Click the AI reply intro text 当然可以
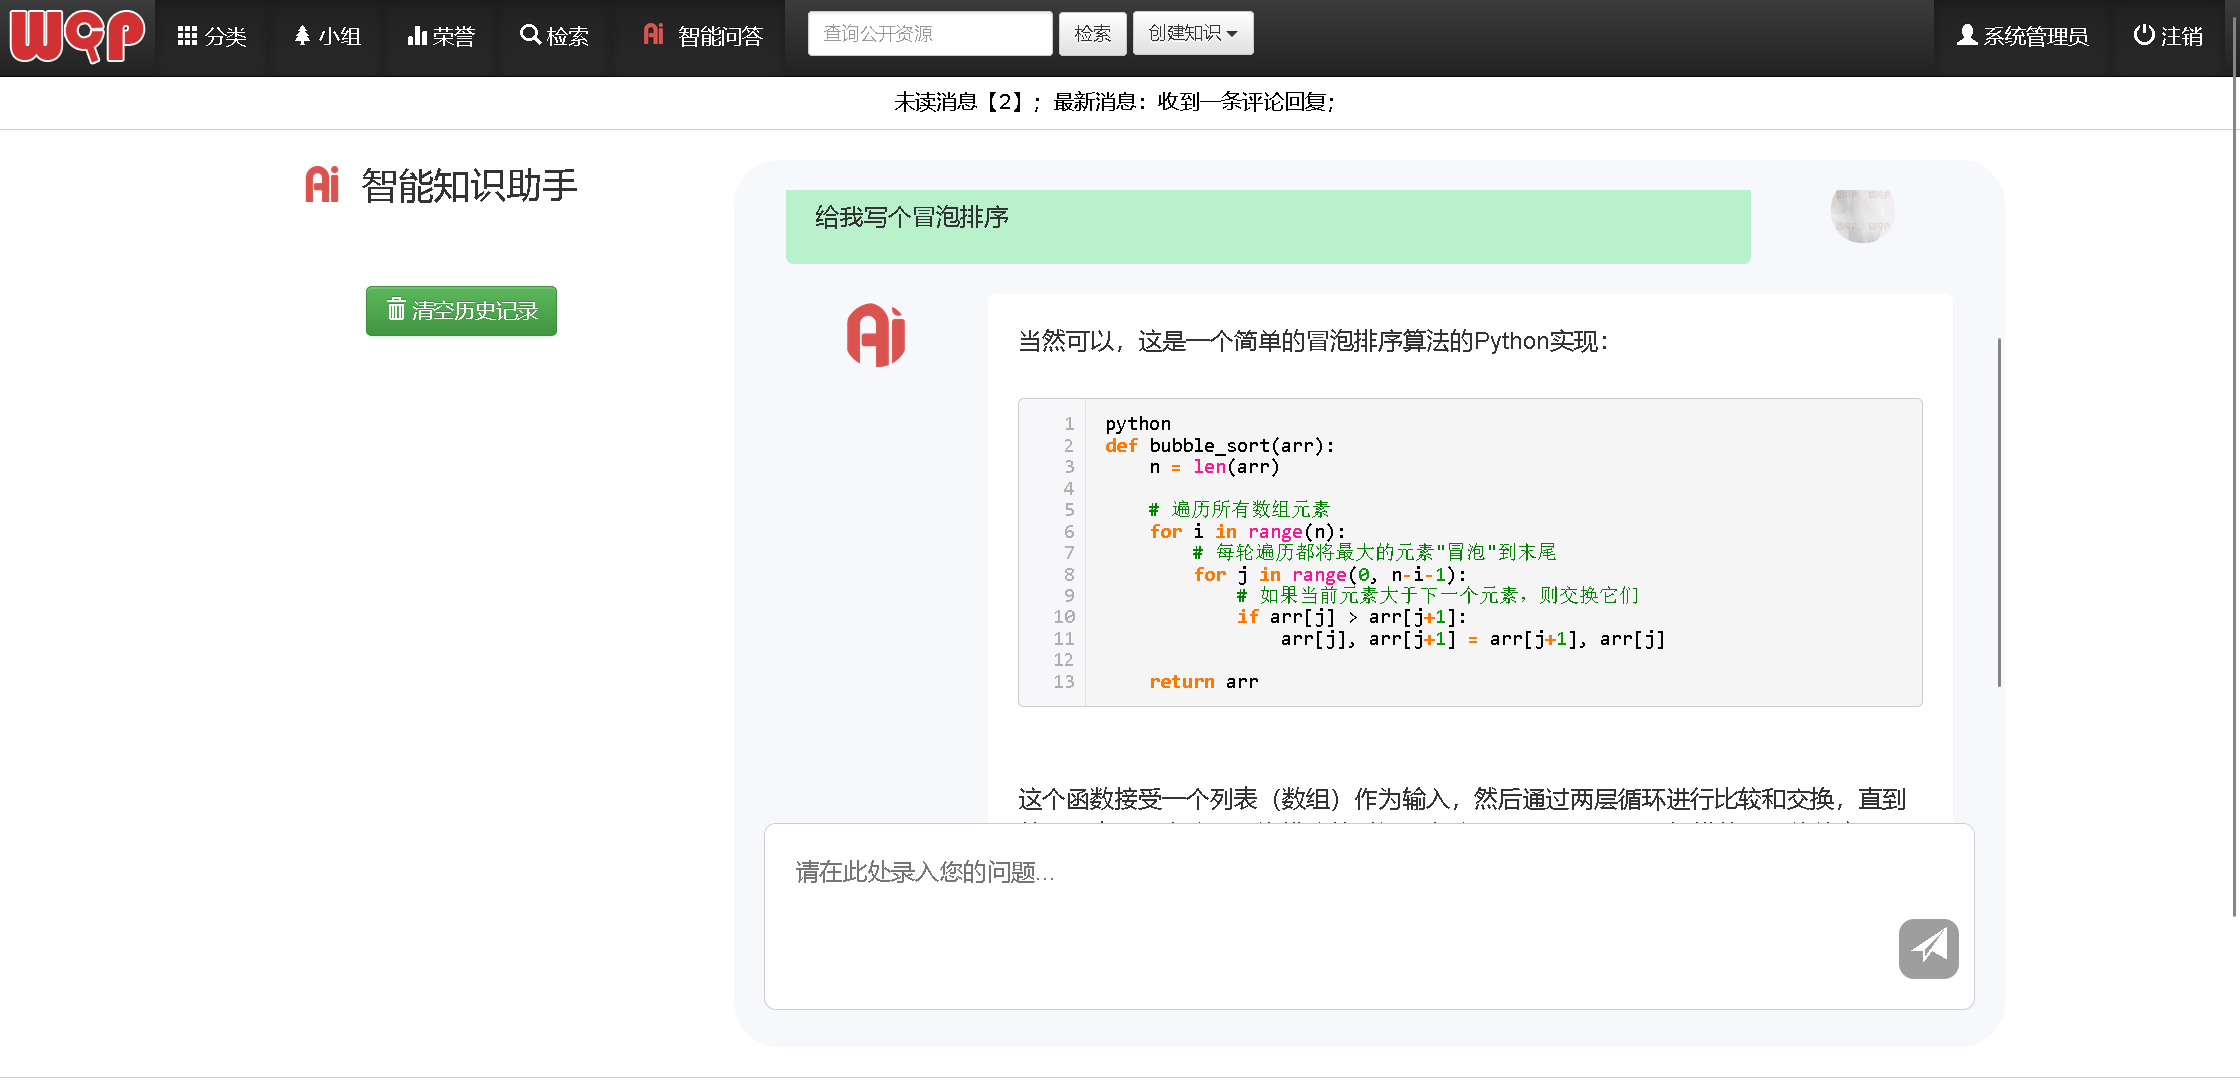This screenshot has height=1083, width=2240. (x=1313, y=341)
